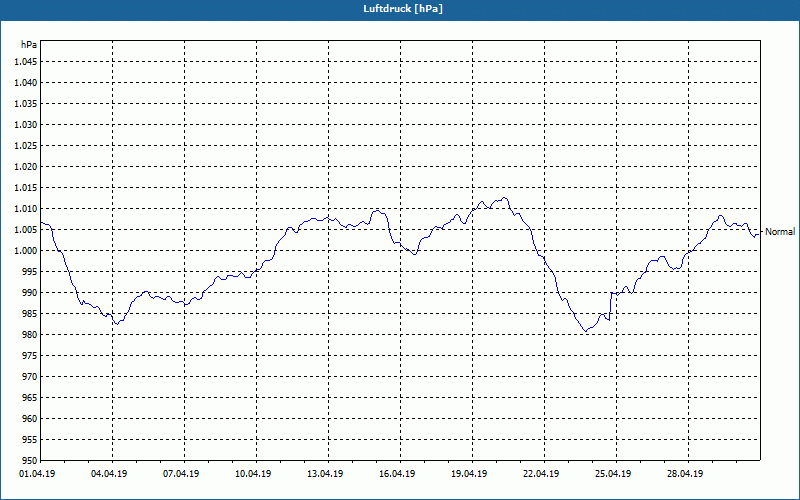The image size is (800, 500).
Task: Click the 07.04.19 date label
Action: tap(181, 473)
